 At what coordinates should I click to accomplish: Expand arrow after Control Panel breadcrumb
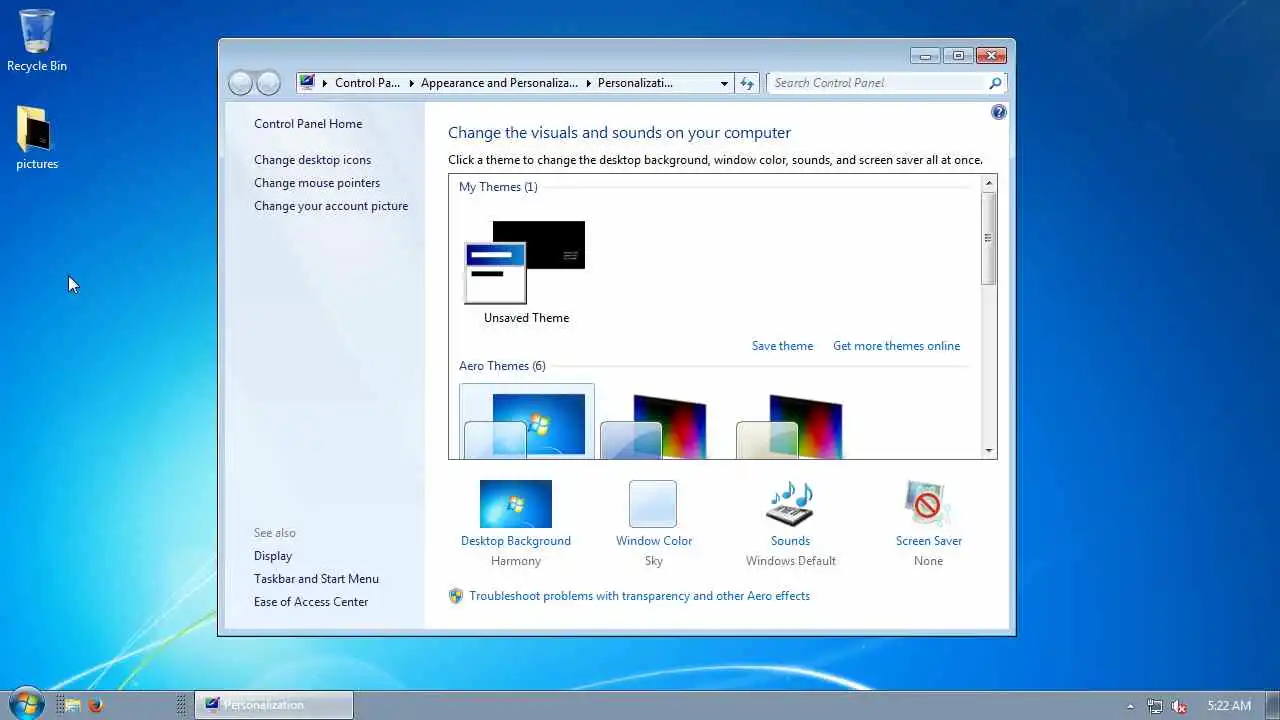point(410,83)
